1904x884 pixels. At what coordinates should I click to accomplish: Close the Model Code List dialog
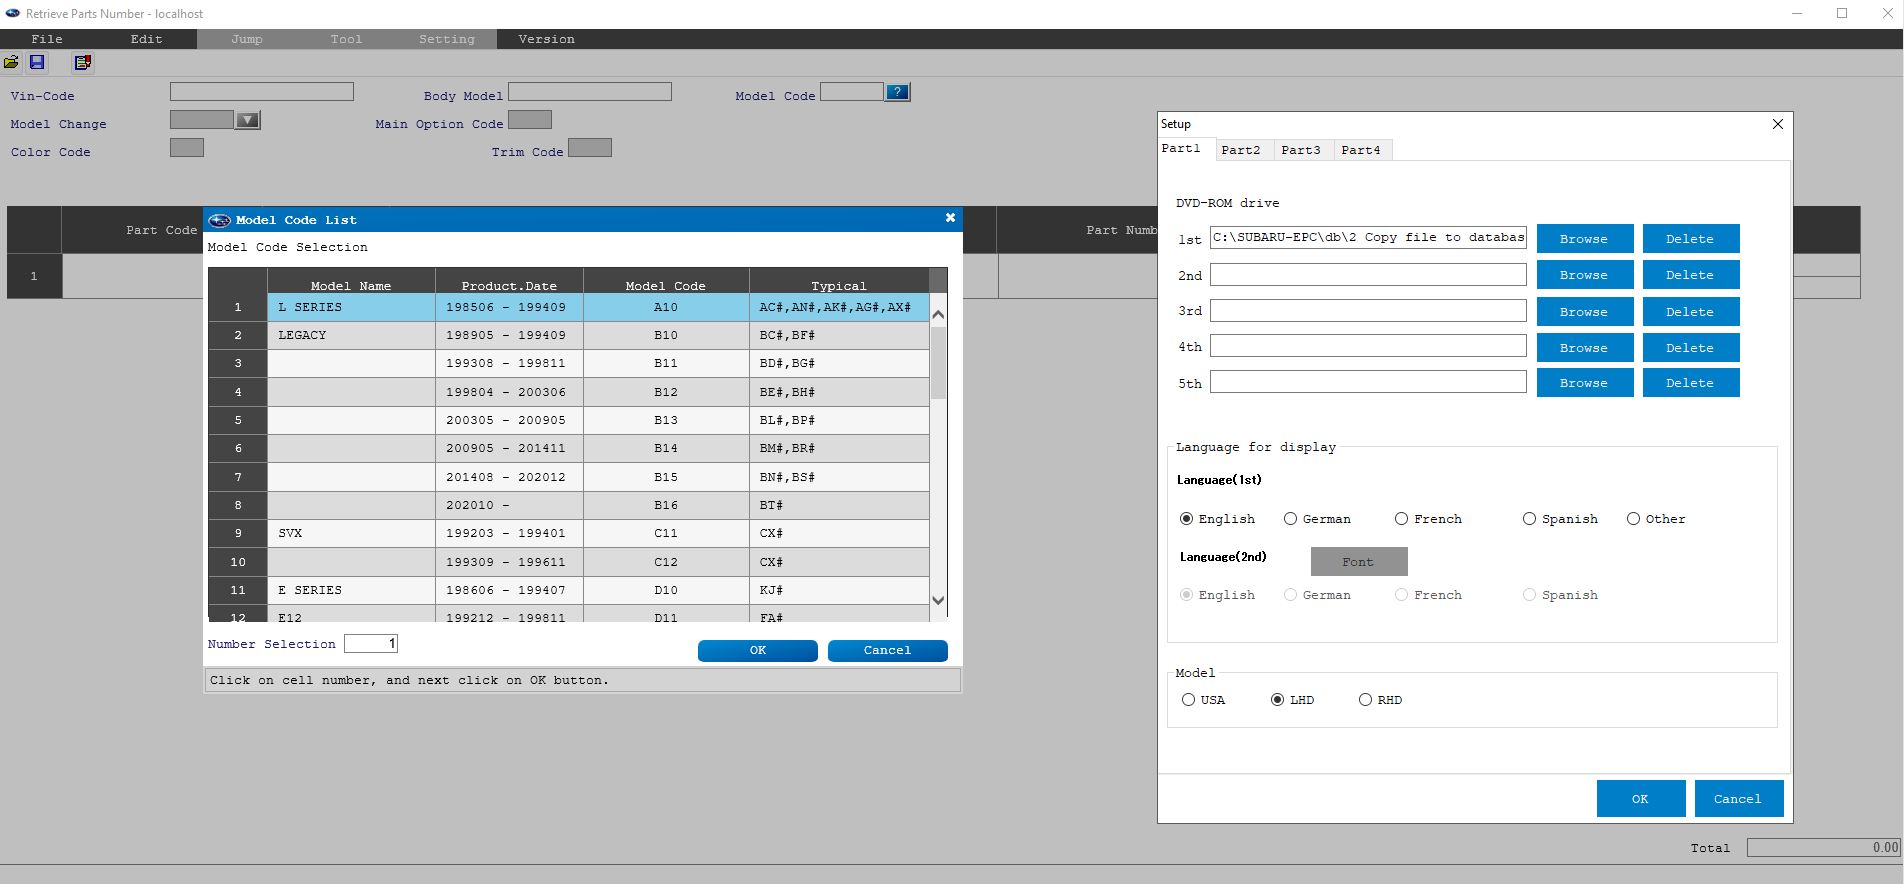(950, 218)
